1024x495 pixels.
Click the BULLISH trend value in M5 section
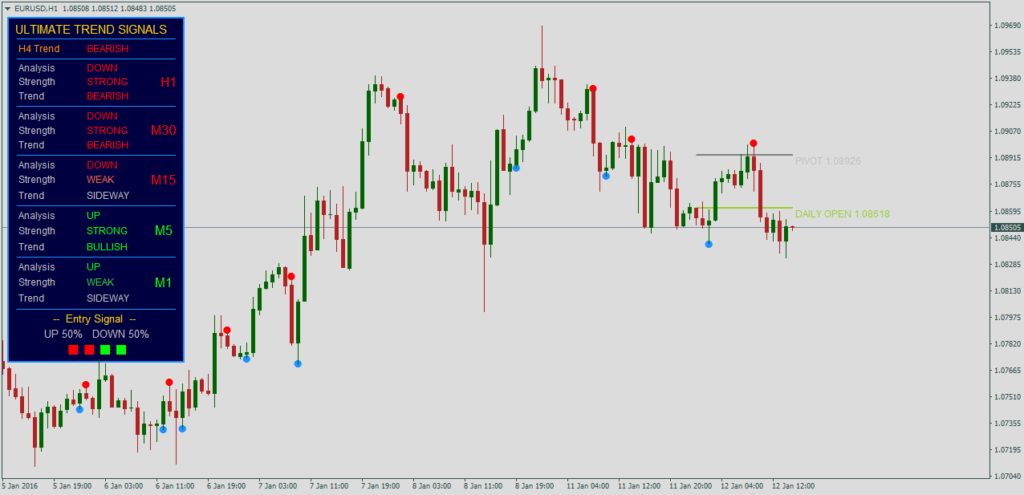[106, 247]
